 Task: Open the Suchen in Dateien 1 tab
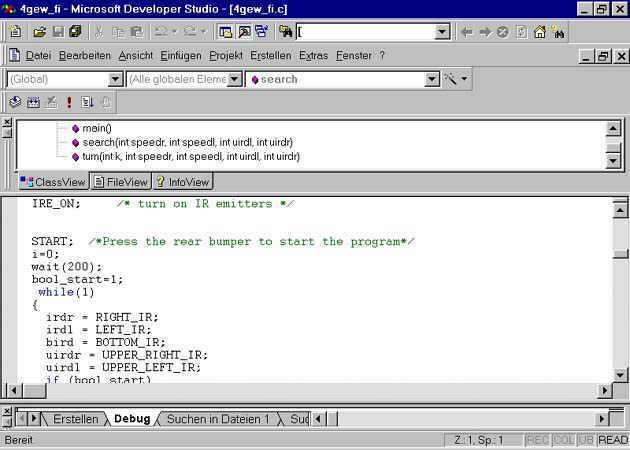217,419
